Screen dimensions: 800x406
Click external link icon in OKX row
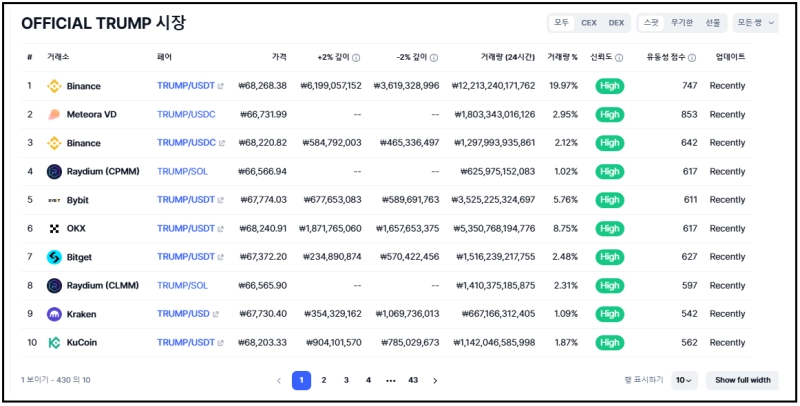(220, 229)
